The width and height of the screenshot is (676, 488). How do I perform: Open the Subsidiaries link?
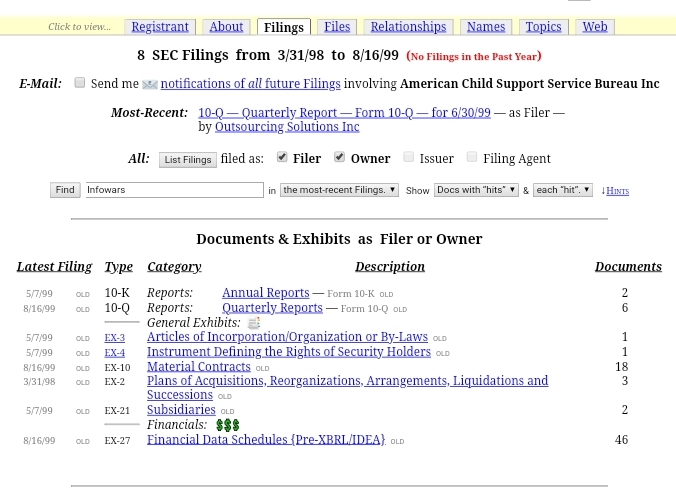pos(181,410)
